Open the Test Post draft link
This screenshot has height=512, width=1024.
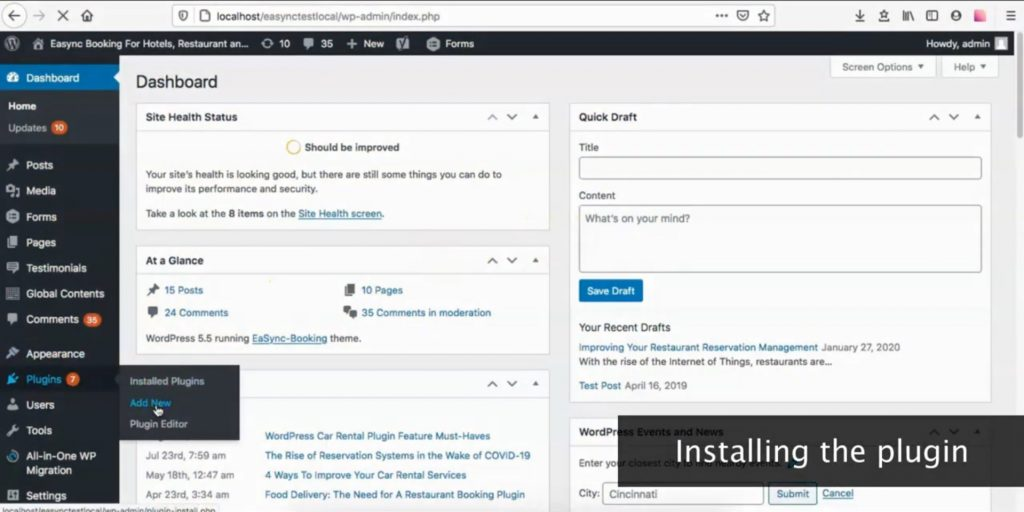[x=600, y=385]
